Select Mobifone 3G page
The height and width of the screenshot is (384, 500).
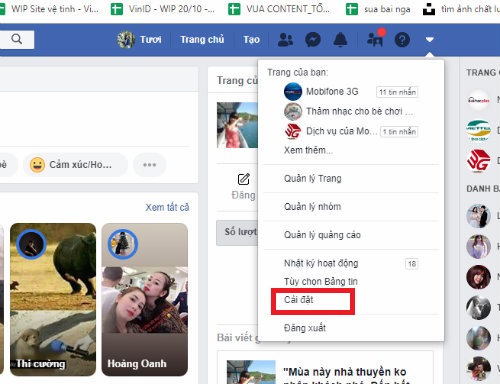332,91
